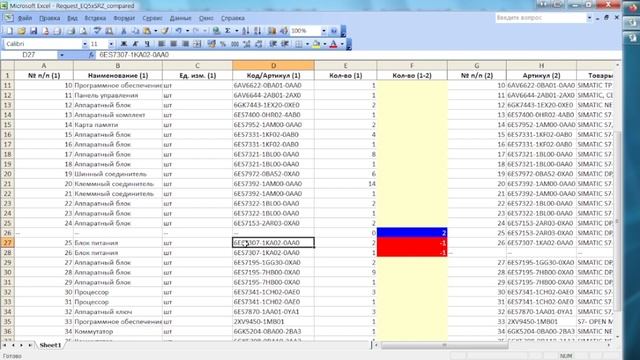Open the Справка menu
Screen dimensions: 640x360
[233, 18]
